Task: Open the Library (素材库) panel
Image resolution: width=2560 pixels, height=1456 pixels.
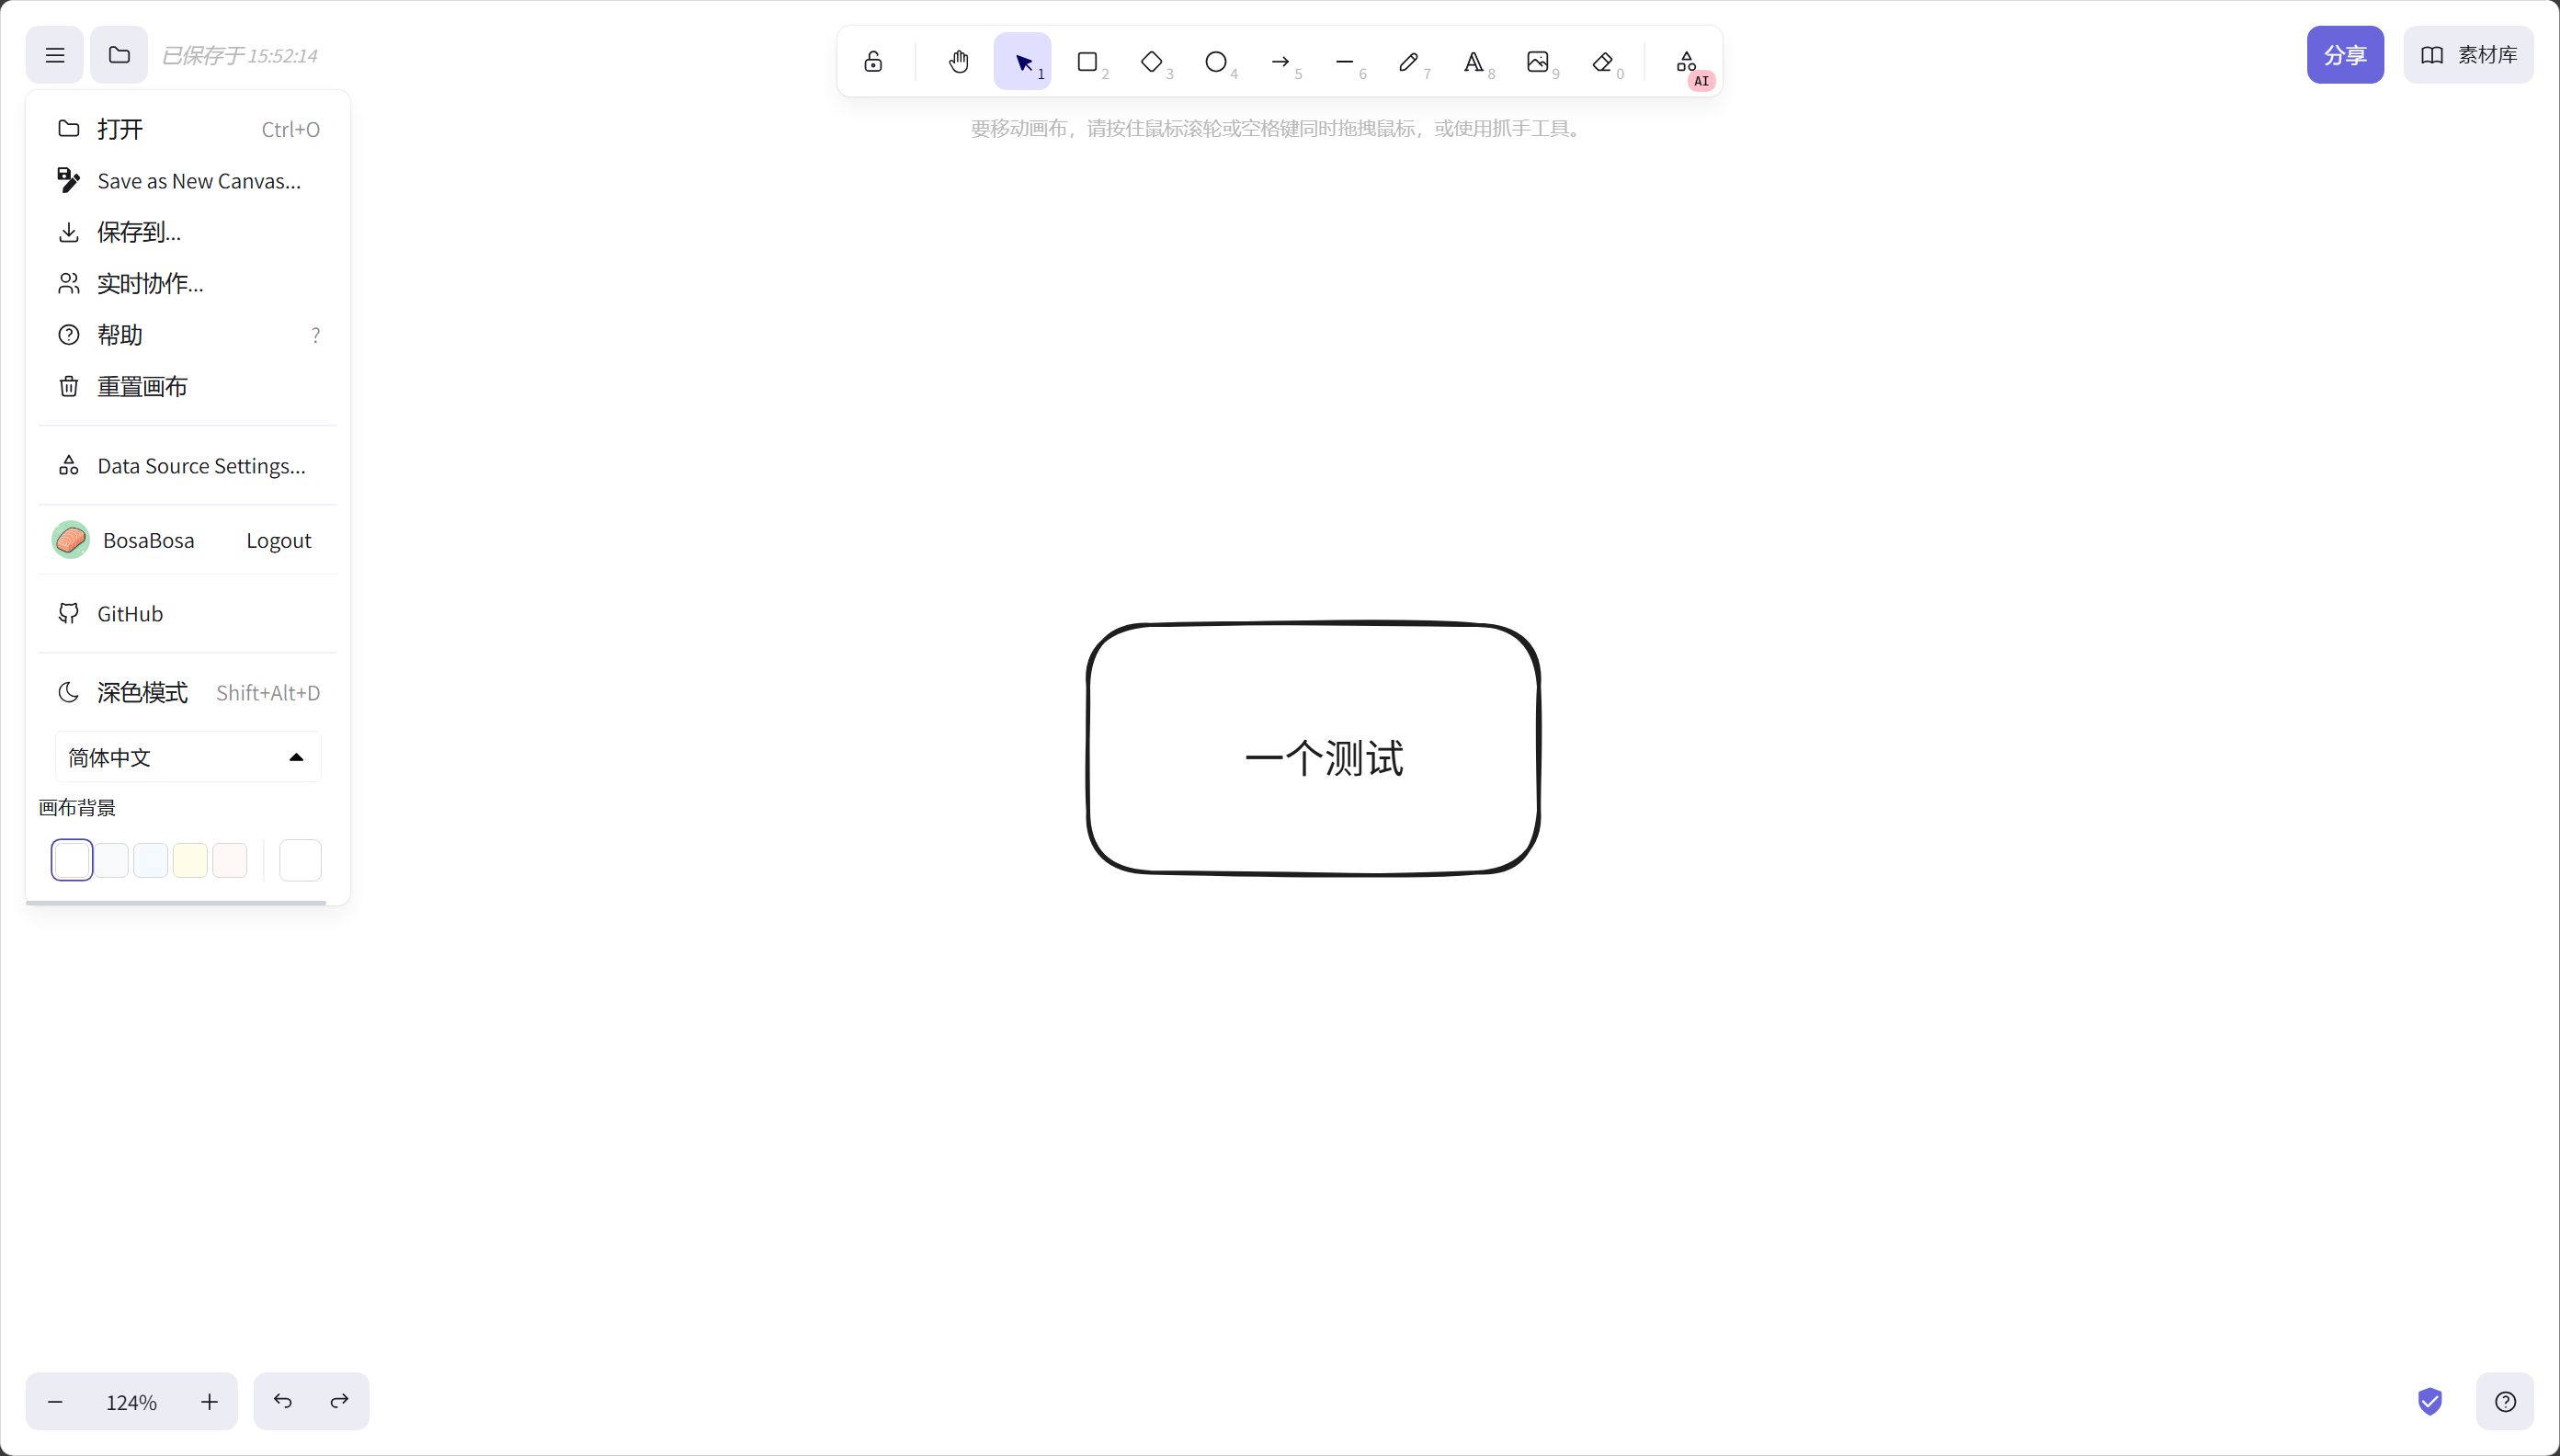Action: [x=2468, y=55]
